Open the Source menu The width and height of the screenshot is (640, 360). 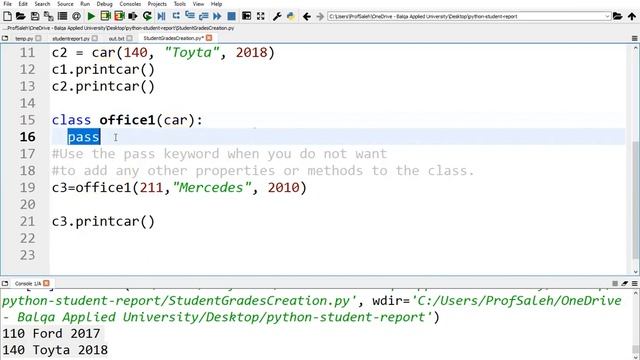[x=65, y=4]
